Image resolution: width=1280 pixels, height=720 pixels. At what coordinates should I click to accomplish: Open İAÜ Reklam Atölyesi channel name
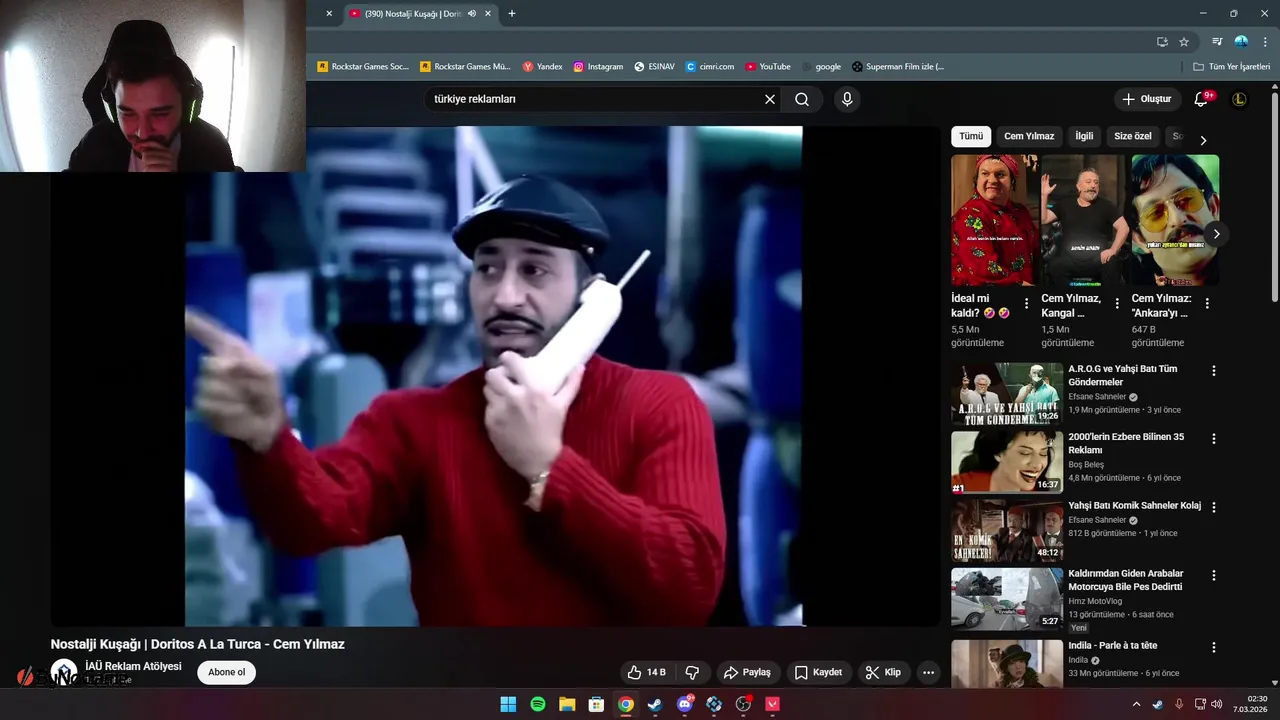133,666
